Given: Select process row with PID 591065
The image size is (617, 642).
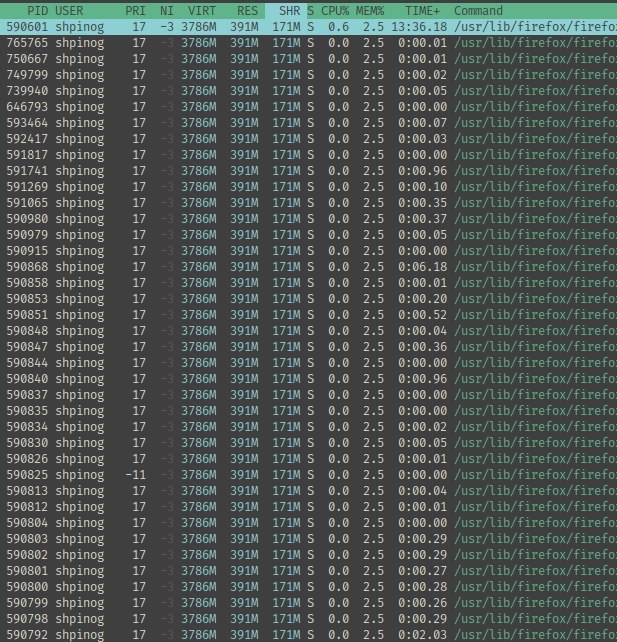Looking at the screenshot, I should (308, 203).
